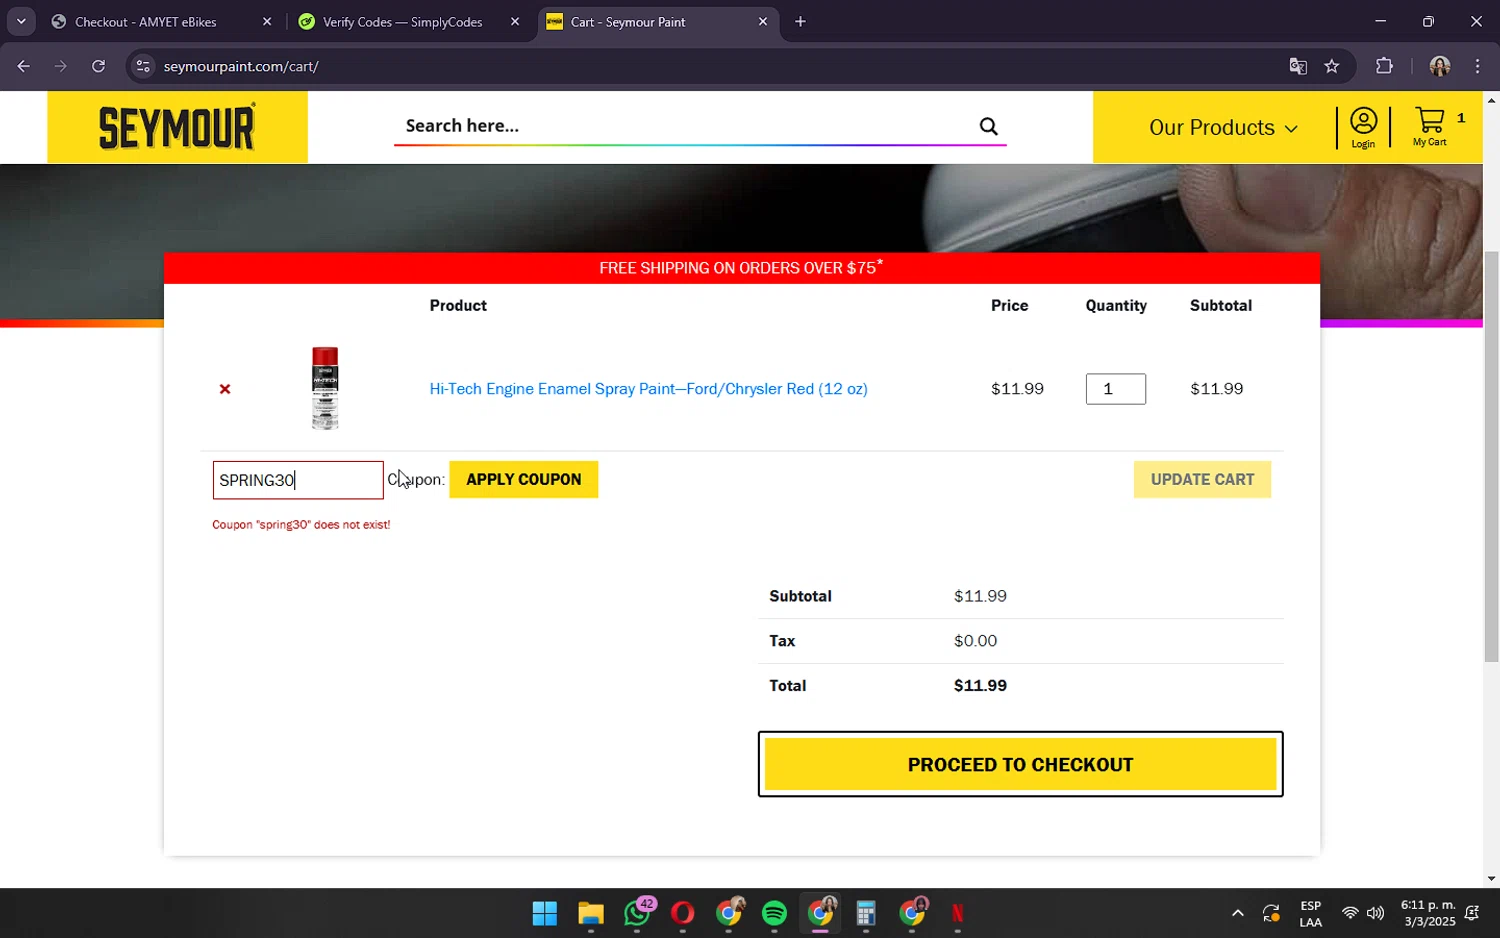Viewport: 1500px width, 938px height.
Task: Click the Tax $0.00 value
Action: click(x=975, y=641)
